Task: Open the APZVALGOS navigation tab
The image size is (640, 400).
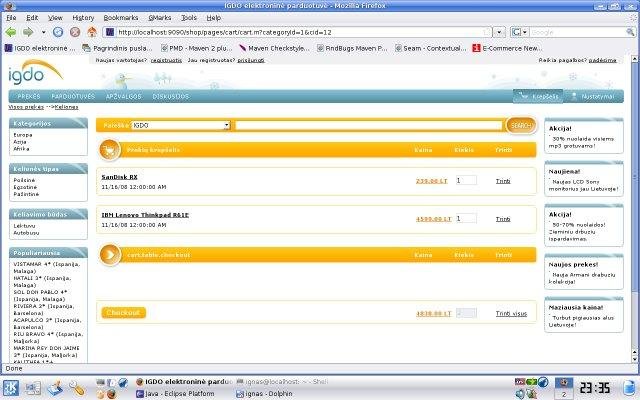Action: (x=123, y=96)
